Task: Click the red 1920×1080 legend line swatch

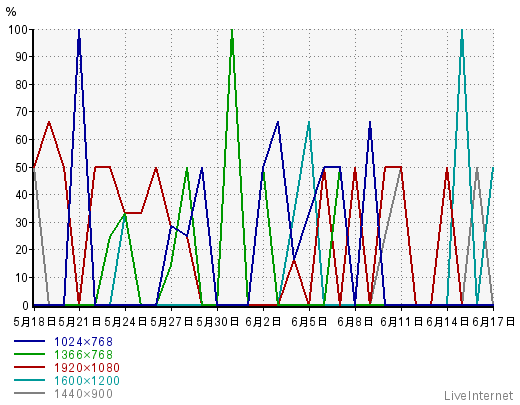Action: click(x=29, y=367)
